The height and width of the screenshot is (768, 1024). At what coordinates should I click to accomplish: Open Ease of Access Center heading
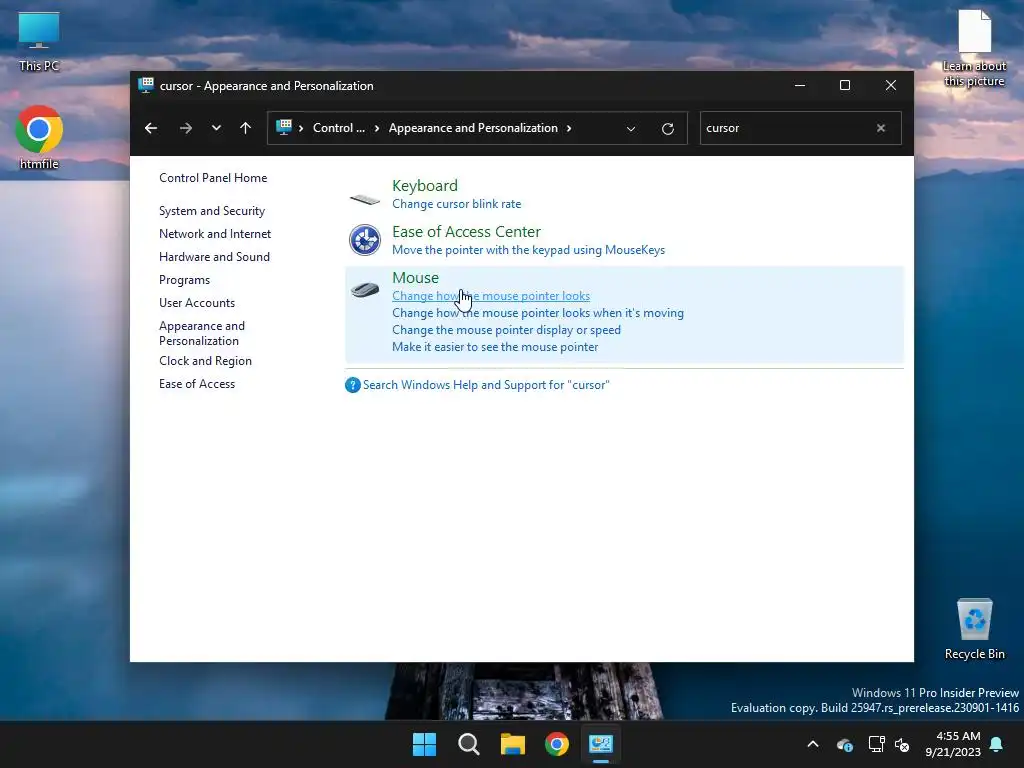click(x=466, y=232)
